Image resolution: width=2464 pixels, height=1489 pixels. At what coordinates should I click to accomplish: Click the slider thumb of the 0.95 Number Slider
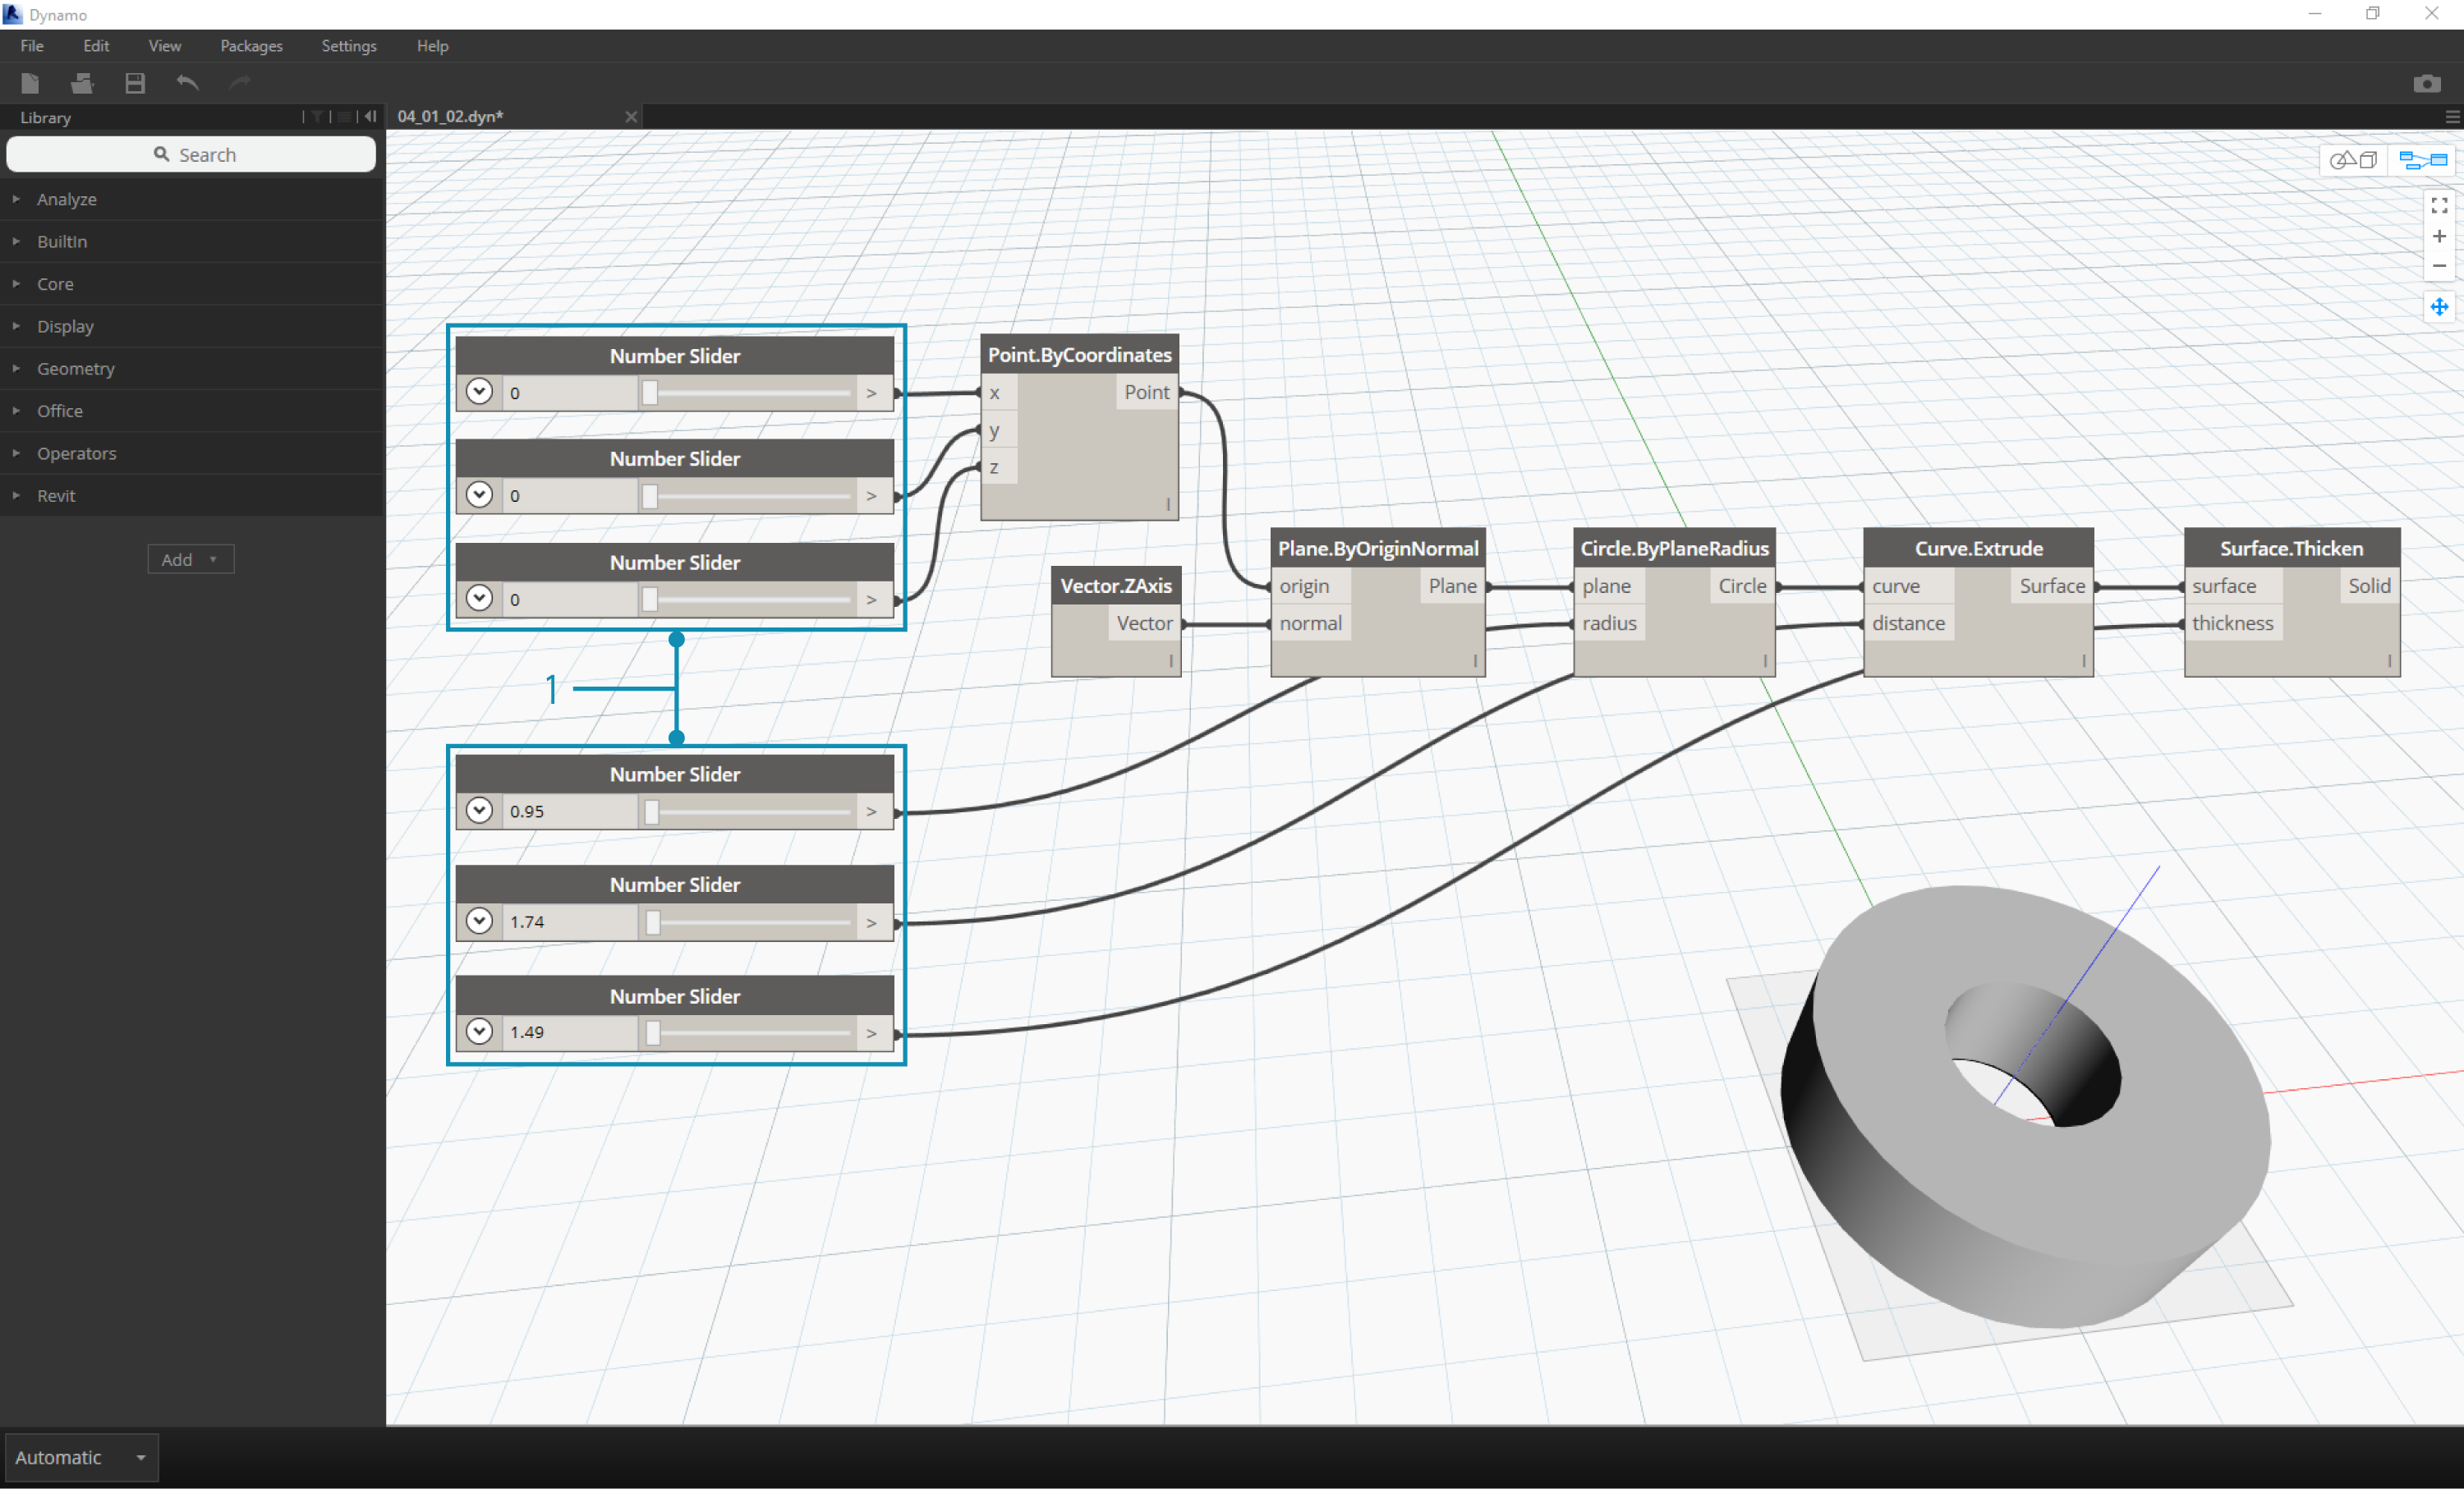click(x=651, y=811)
